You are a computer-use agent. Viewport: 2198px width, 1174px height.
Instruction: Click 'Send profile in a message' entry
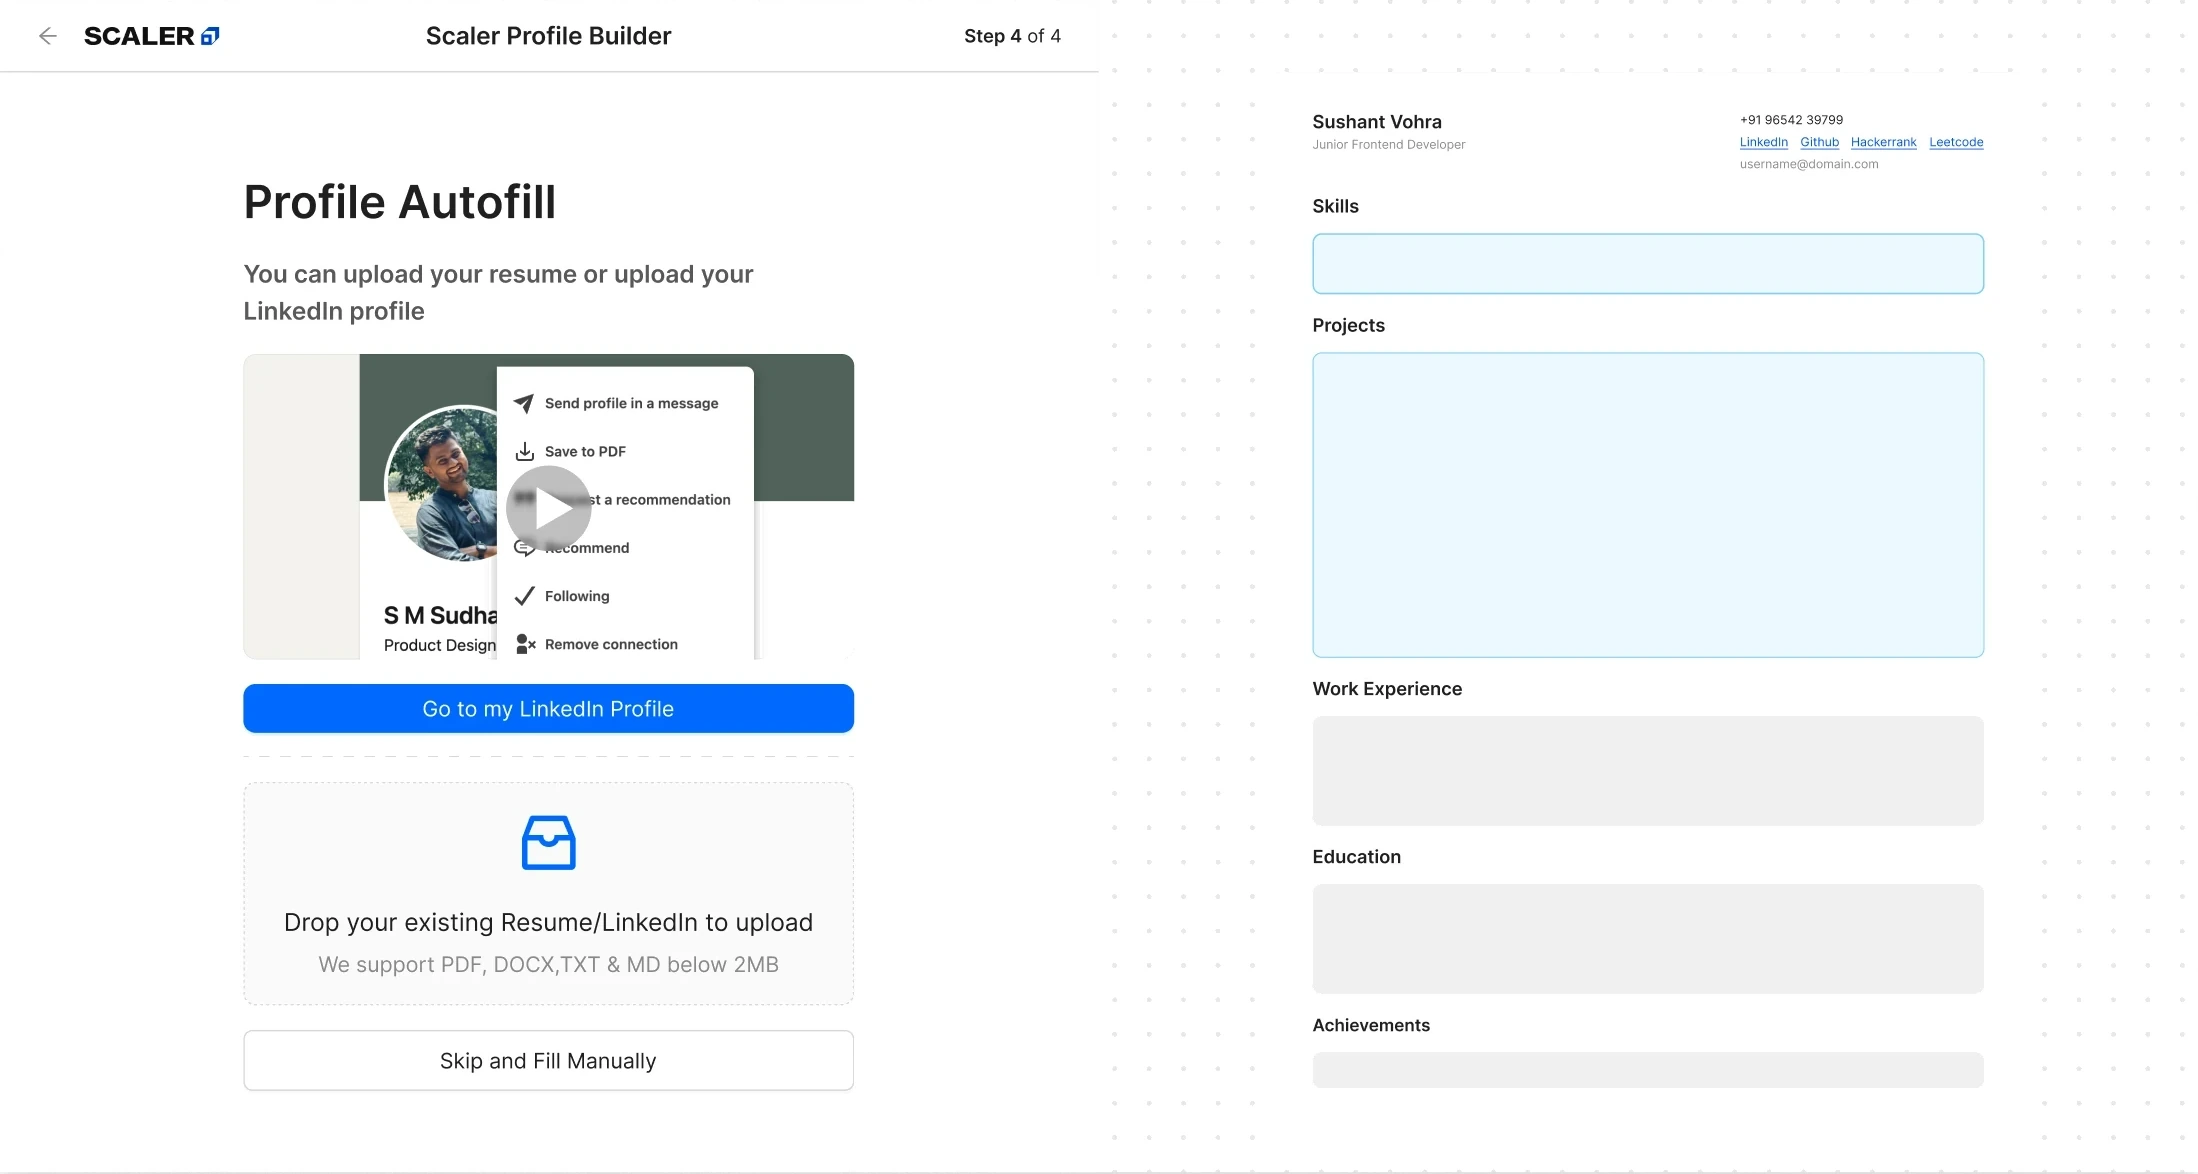631,403
